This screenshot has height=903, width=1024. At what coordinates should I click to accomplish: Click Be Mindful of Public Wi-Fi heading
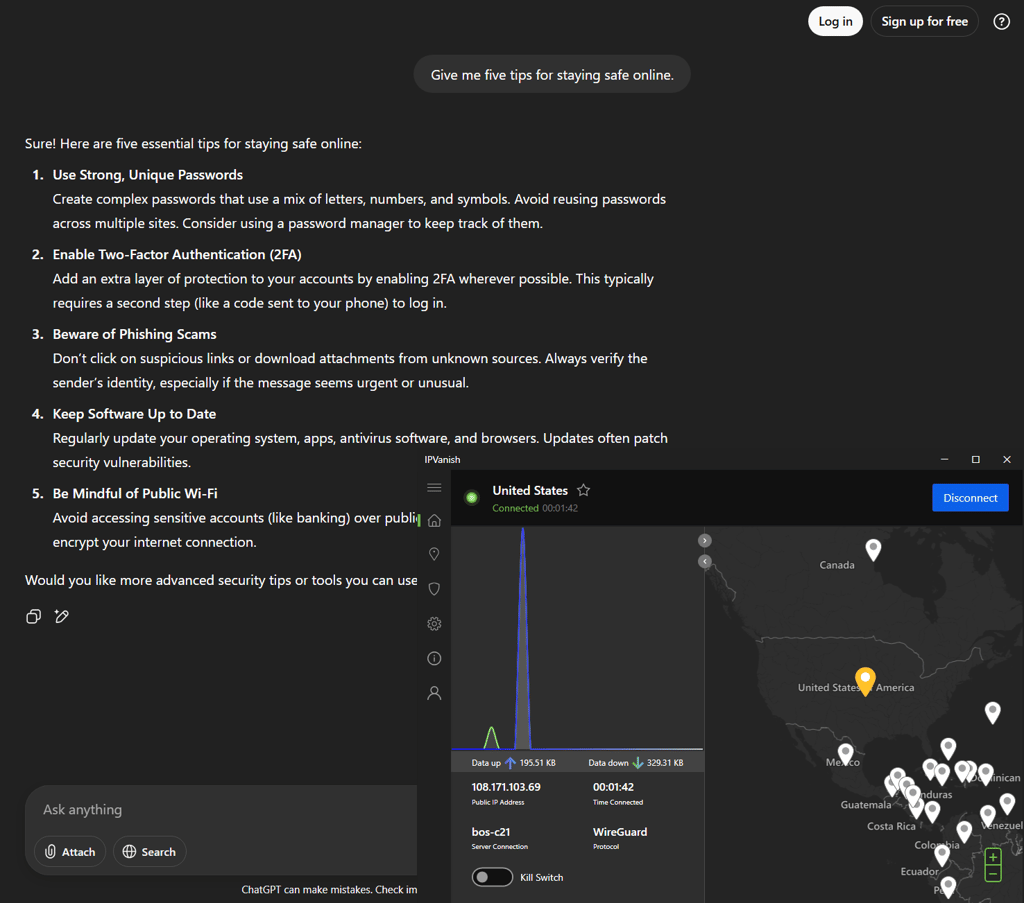135,494
